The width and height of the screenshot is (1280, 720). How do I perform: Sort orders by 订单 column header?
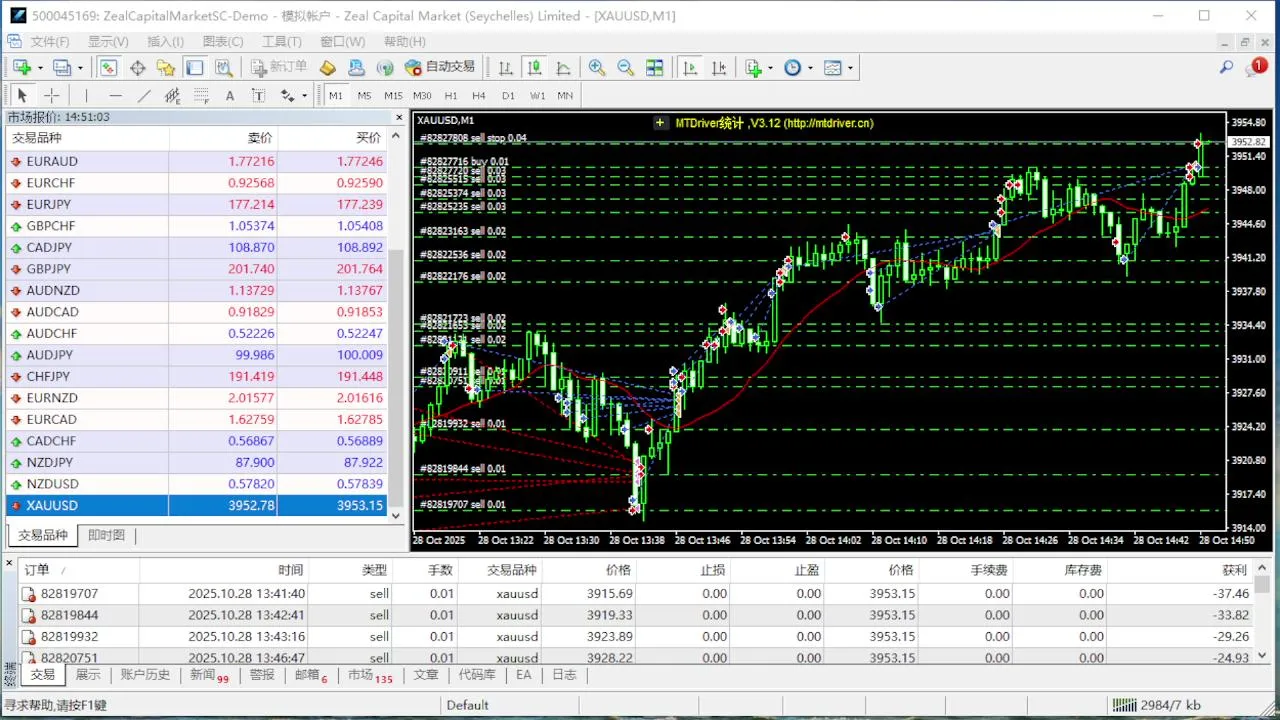[x=79, y=570]
